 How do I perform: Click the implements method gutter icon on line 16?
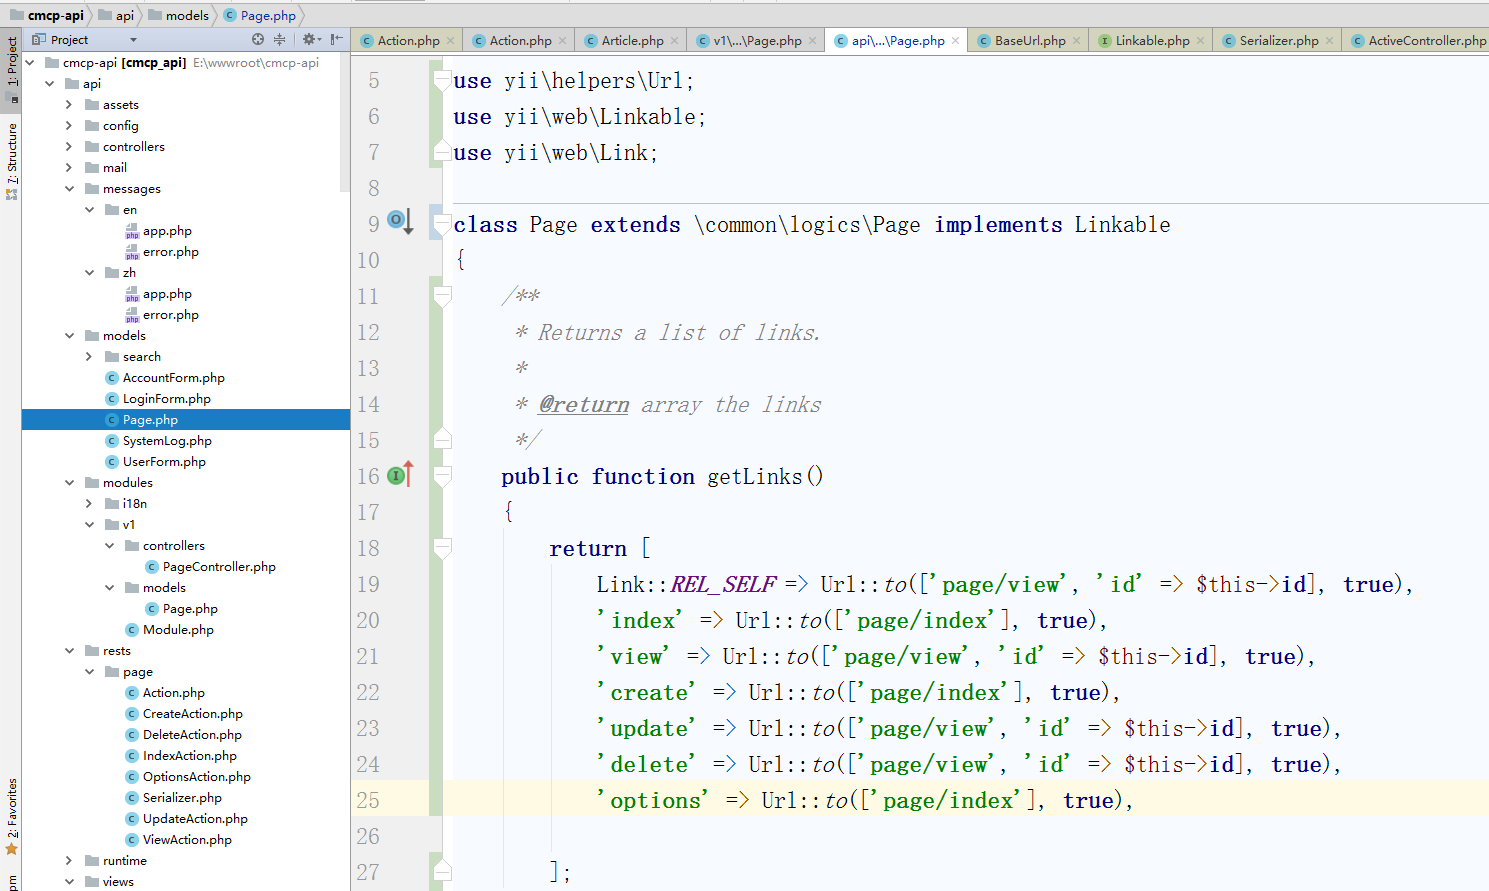click(398, 476)
